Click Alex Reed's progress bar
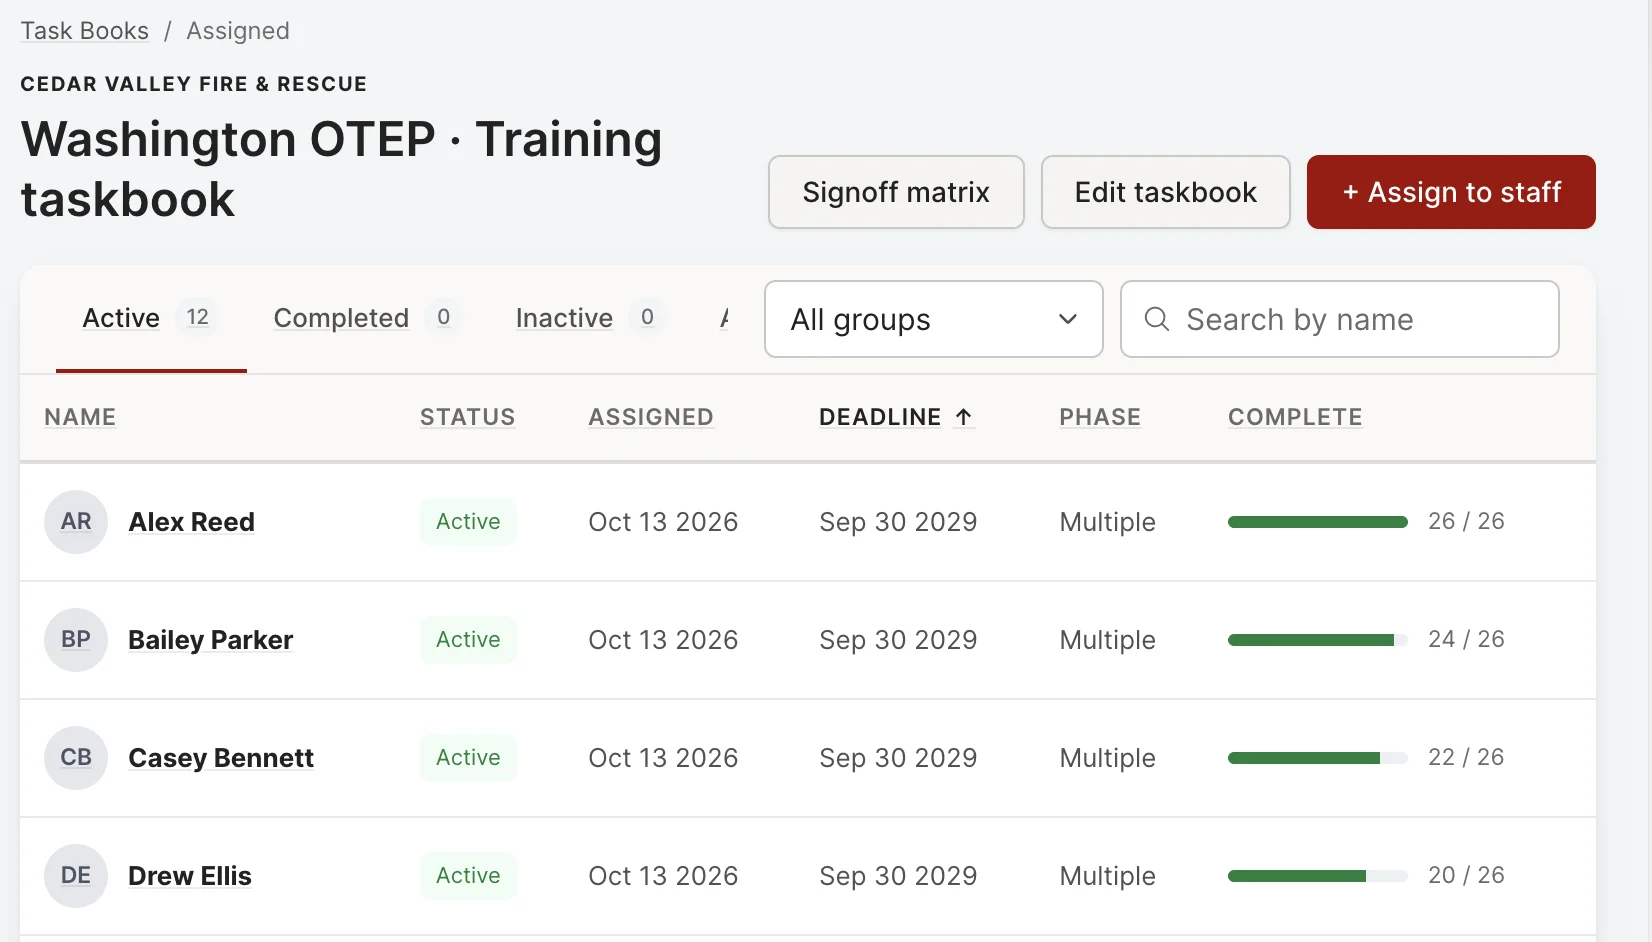The image size is (1652, 942). point(1318,522)
